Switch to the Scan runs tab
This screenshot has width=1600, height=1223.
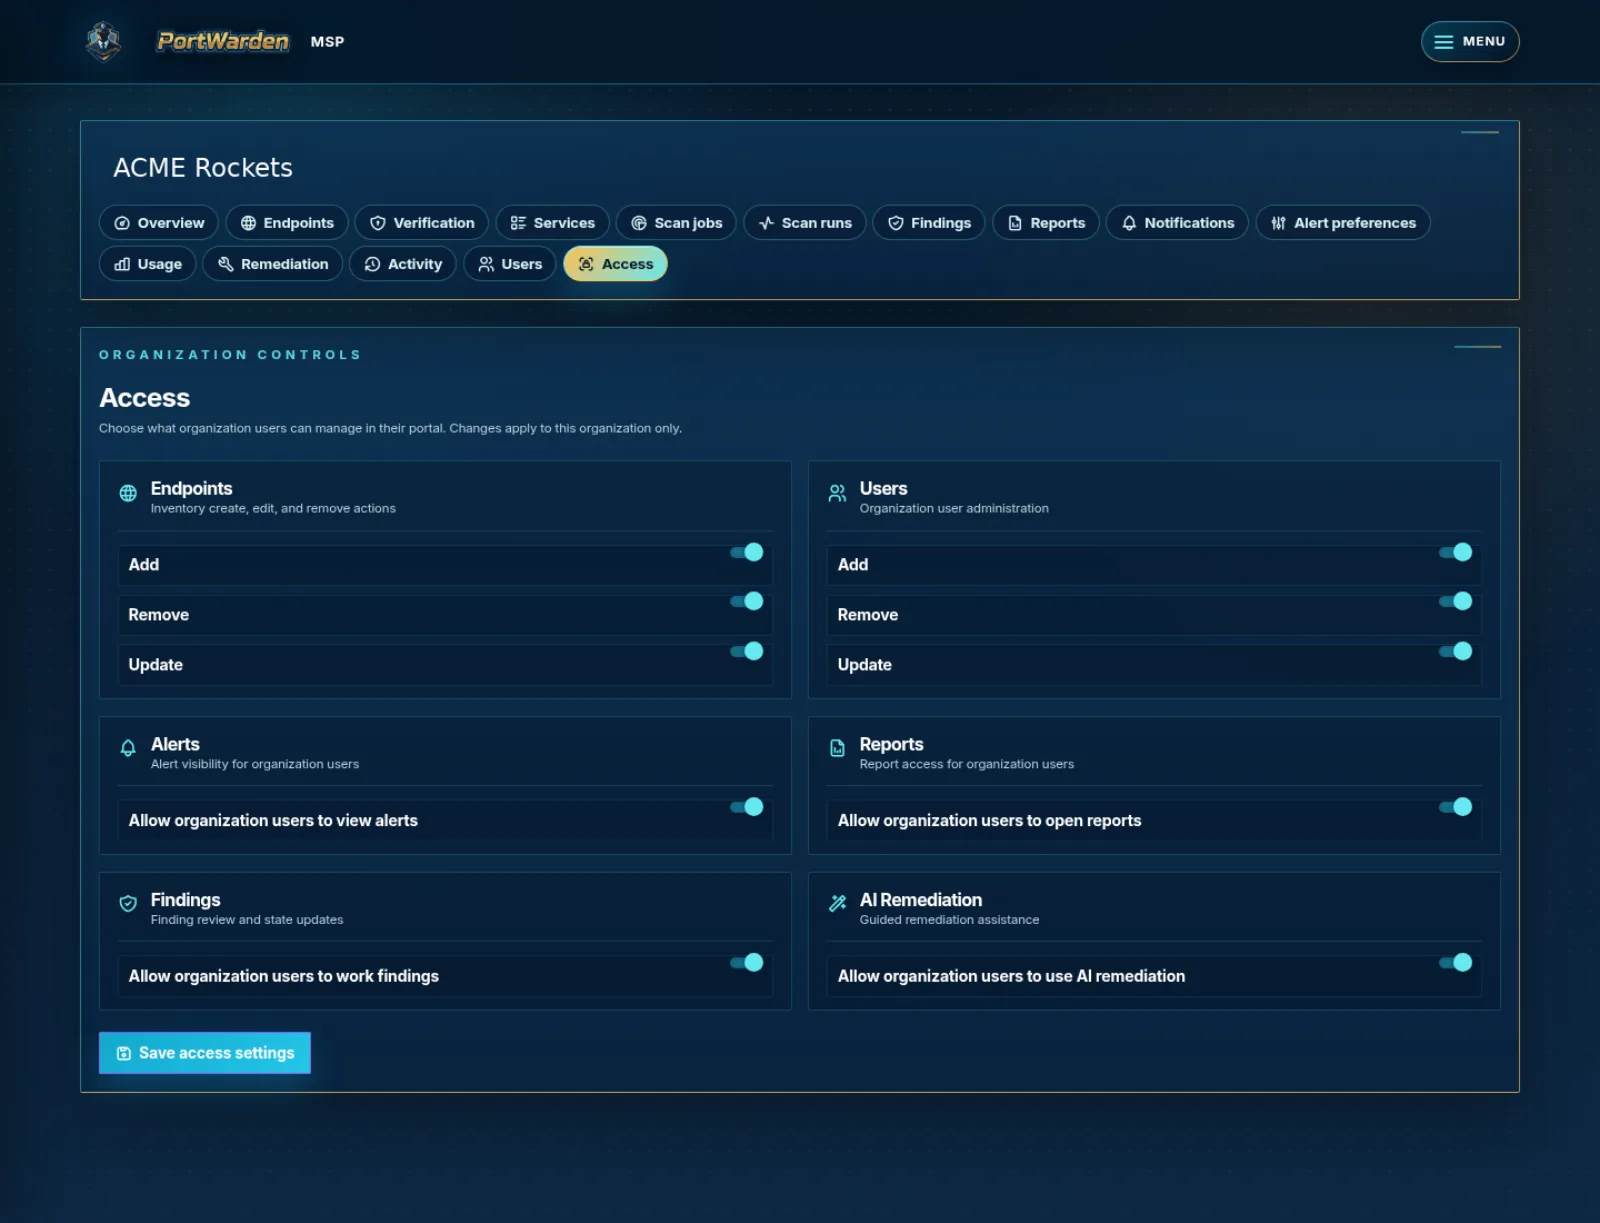(x=805, y=223)
